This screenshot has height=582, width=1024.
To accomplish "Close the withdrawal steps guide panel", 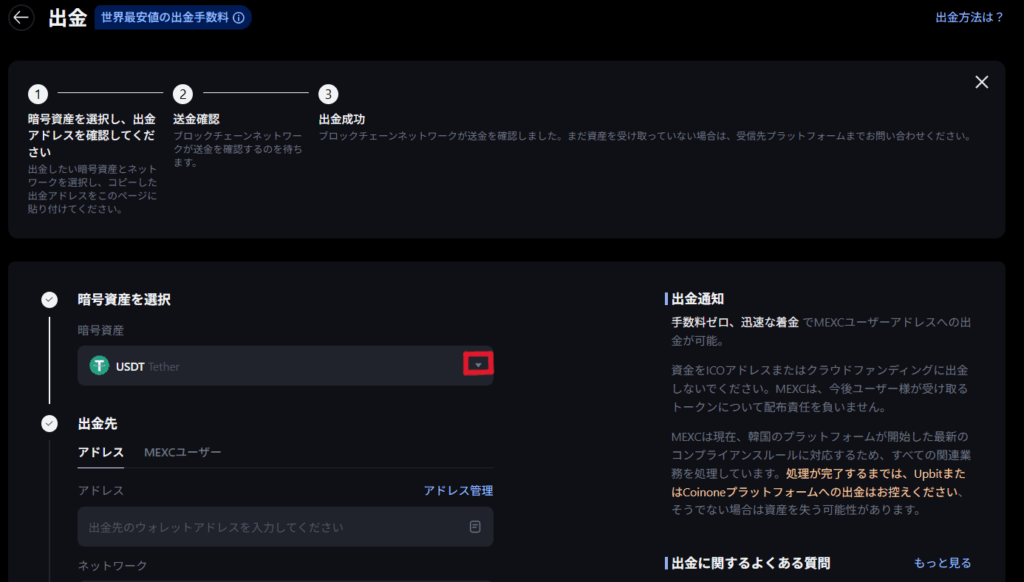I will [x=981, y=82].
